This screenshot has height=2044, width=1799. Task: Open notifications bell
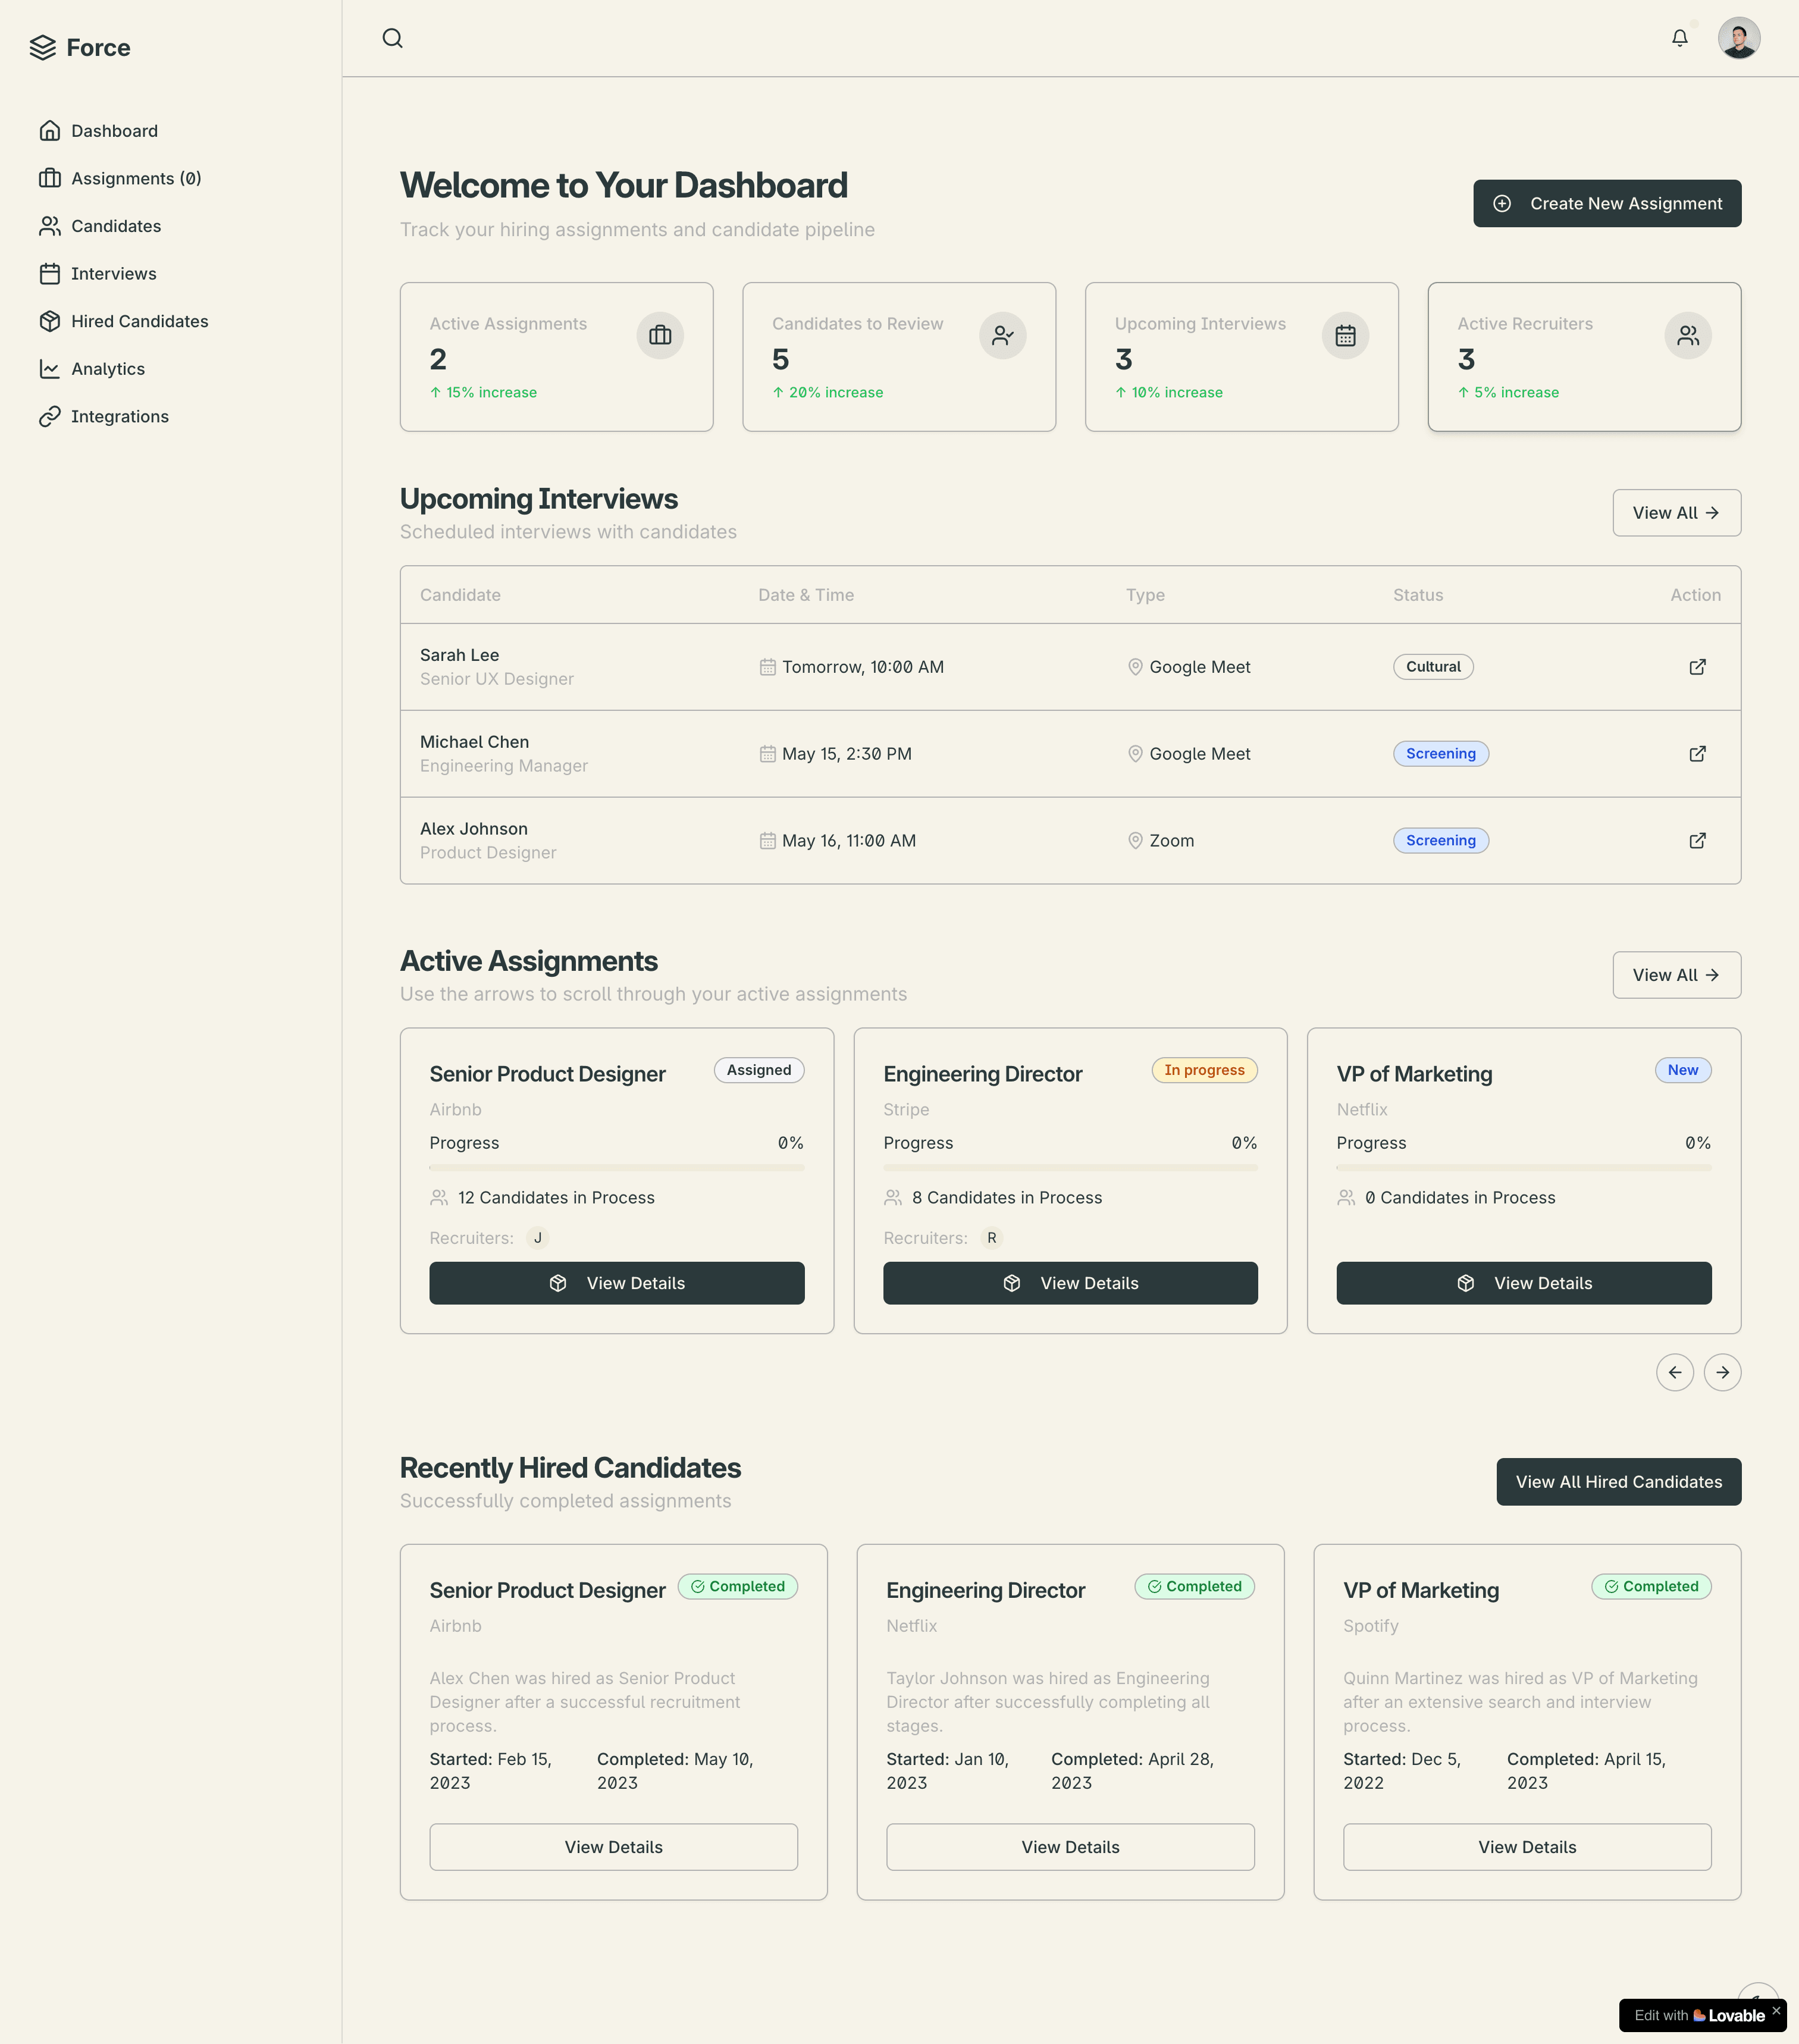click(1679, 38)
